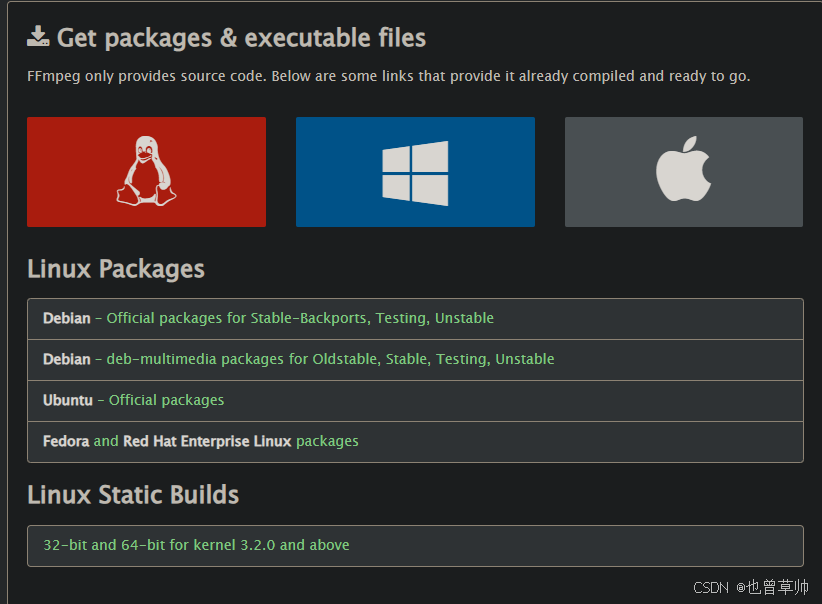Click the Get packages & executable files heading
The image size is (822, 604).
[241, 38]
